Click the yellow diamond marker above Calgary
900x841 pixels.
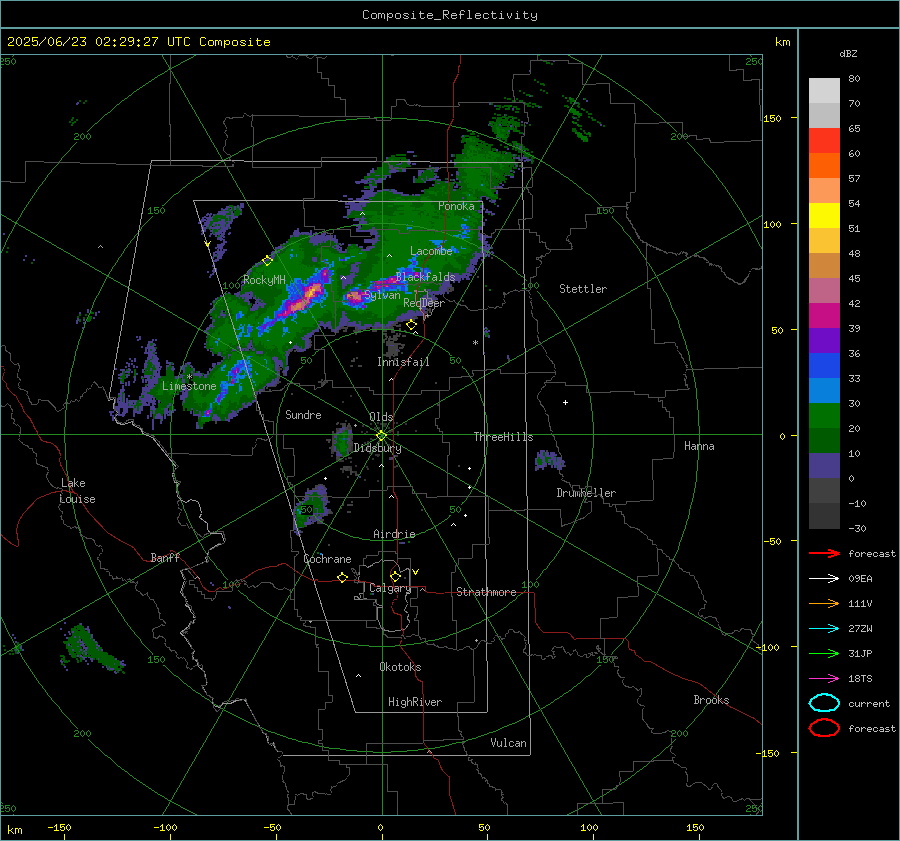[x=395, y=576]
